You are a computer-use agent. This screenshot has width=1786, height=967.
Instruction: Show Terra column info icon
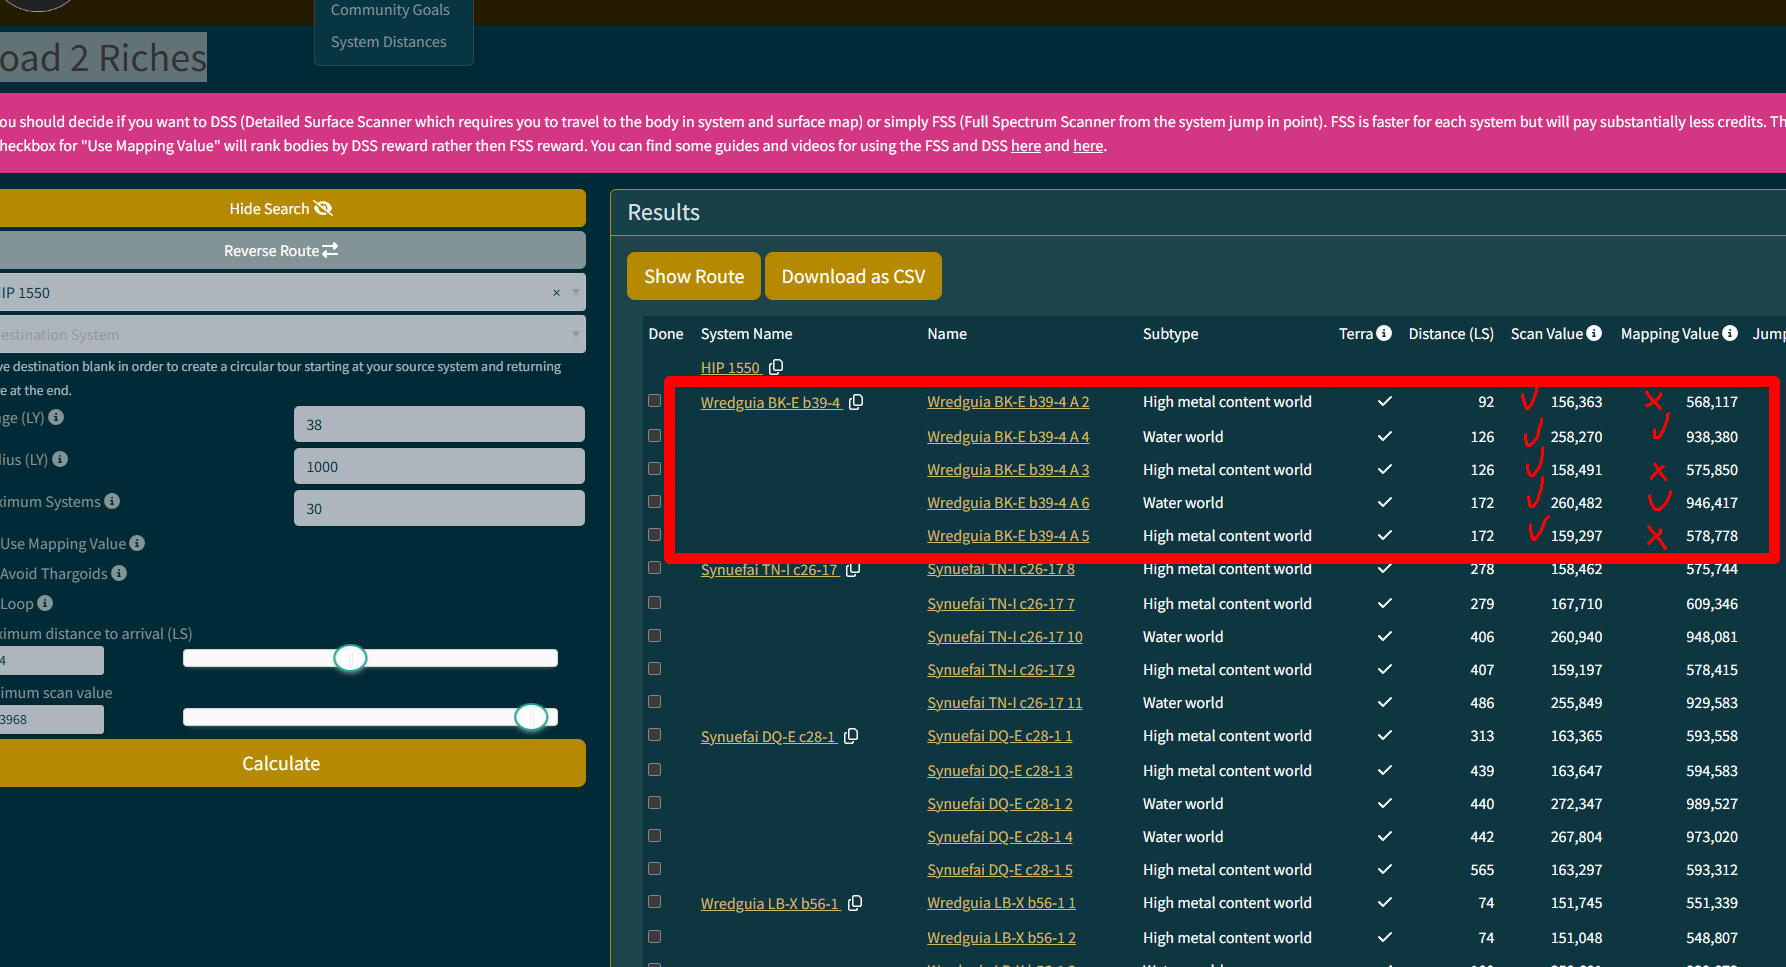click(x=1384, y=333)
